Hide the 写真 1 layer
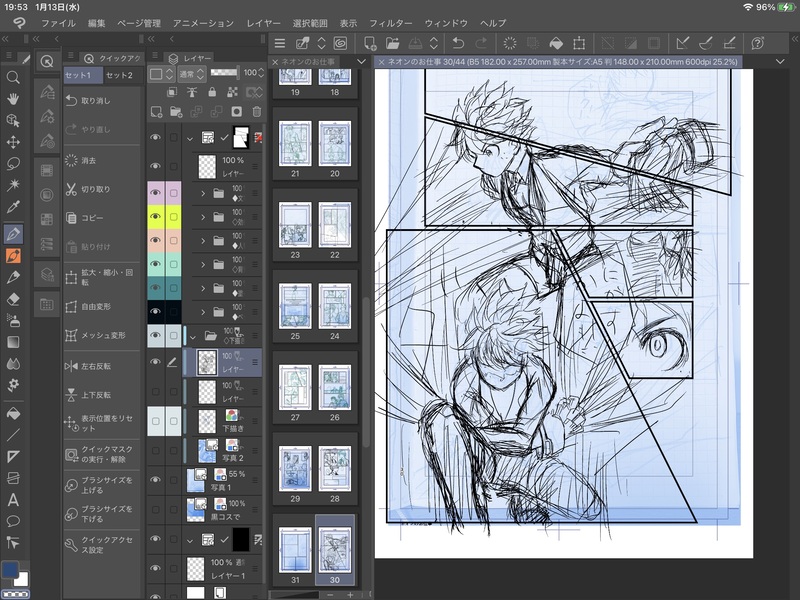This screenshot has width=800, height=600. coord(155,480)
